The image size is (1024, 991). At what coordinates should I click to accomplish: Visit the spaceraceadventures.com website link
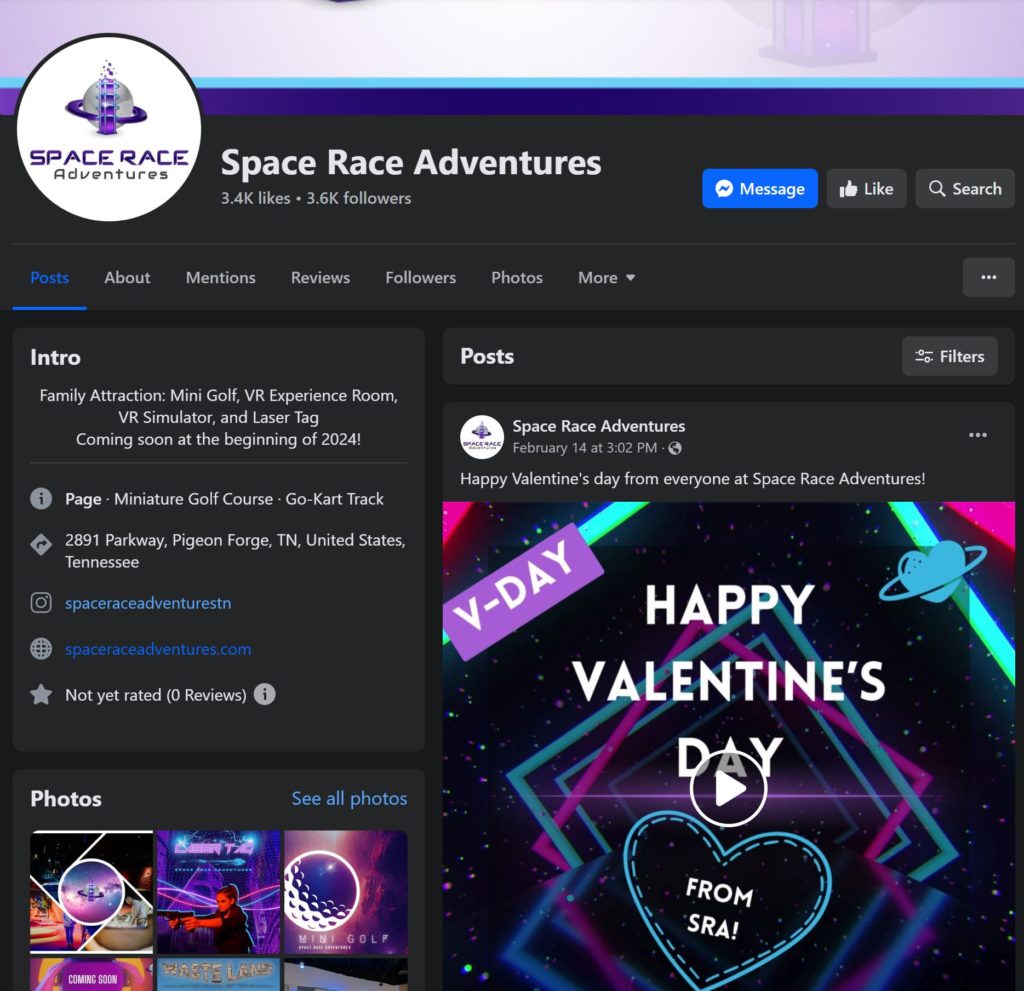click(158, 649)
